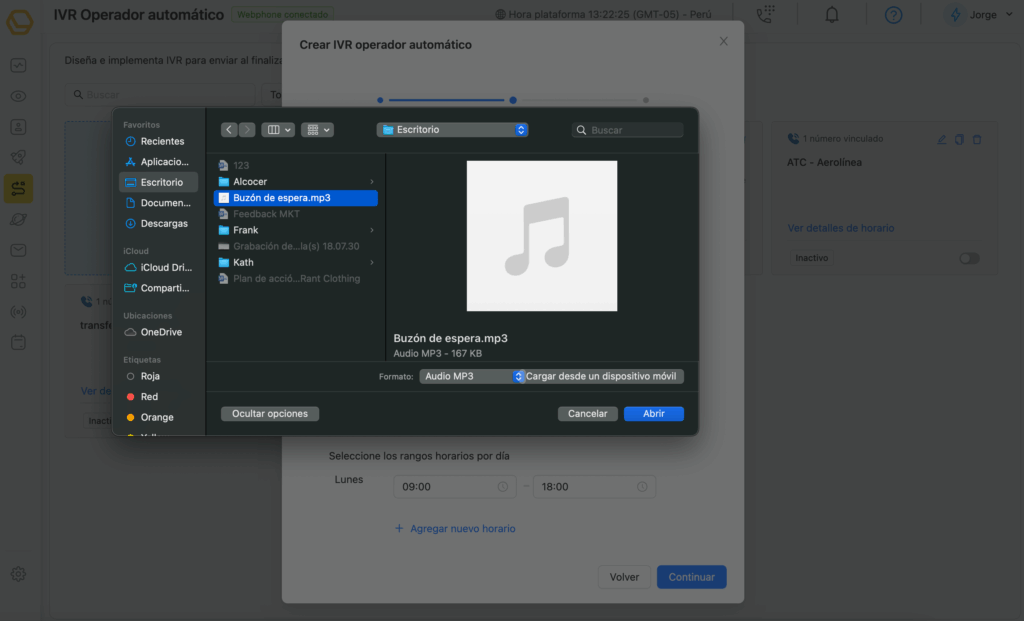Click the Abrir button
The image size is (1024, 621).
click(x=653, y=414)
